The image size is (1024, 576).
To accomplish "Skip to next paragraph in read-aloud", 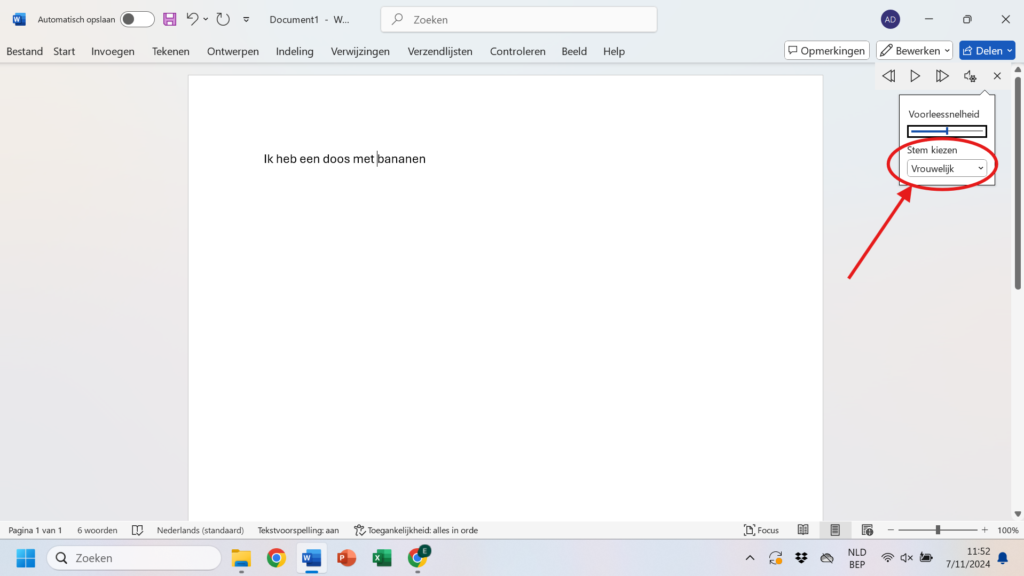I will pyautogui.click(x=942, y=76).
